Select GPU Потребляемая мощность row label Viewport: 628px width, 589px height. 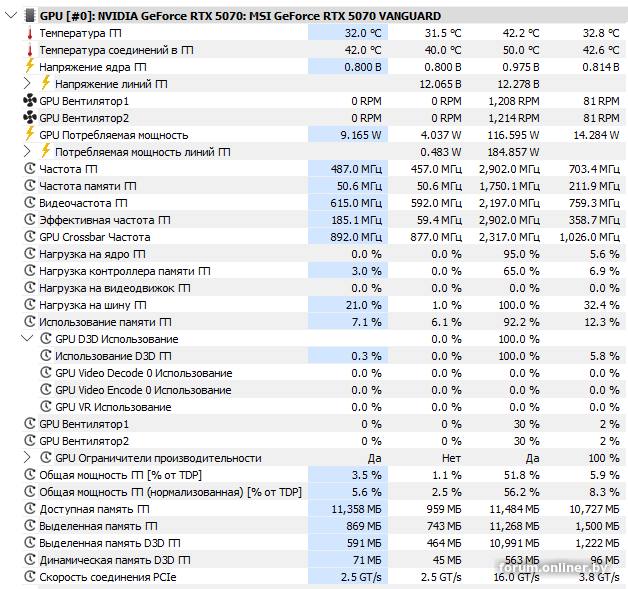pos(113,135)
